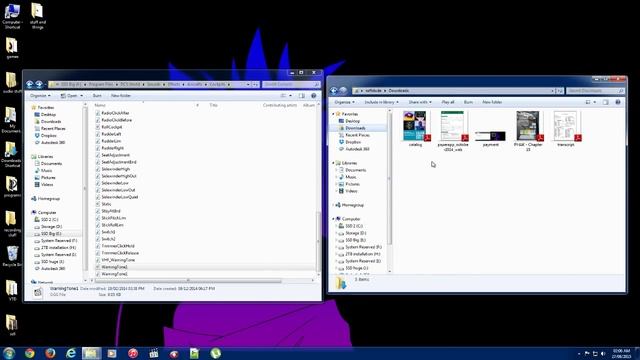Image resolution: width=640 pixels, height=360 pixels.
Task: Select the catalog PDF thumbnail
Action: coord(416,129)
